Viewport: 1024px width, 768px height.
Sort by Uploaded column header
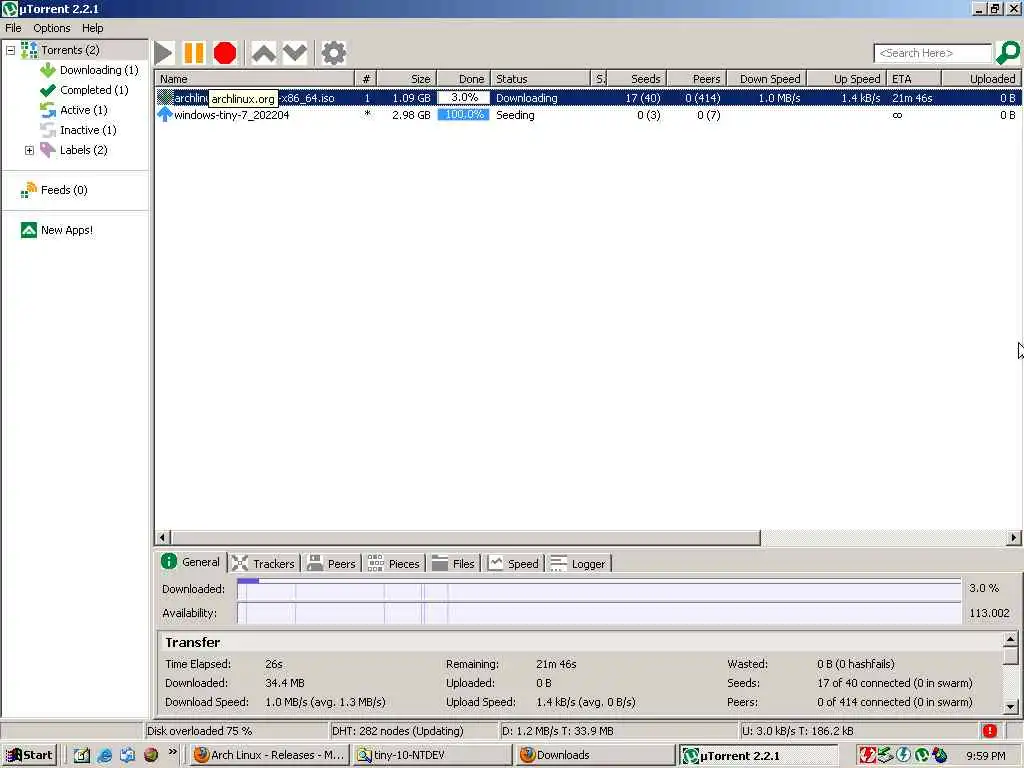pyautogui.click(x=982, y=78)
